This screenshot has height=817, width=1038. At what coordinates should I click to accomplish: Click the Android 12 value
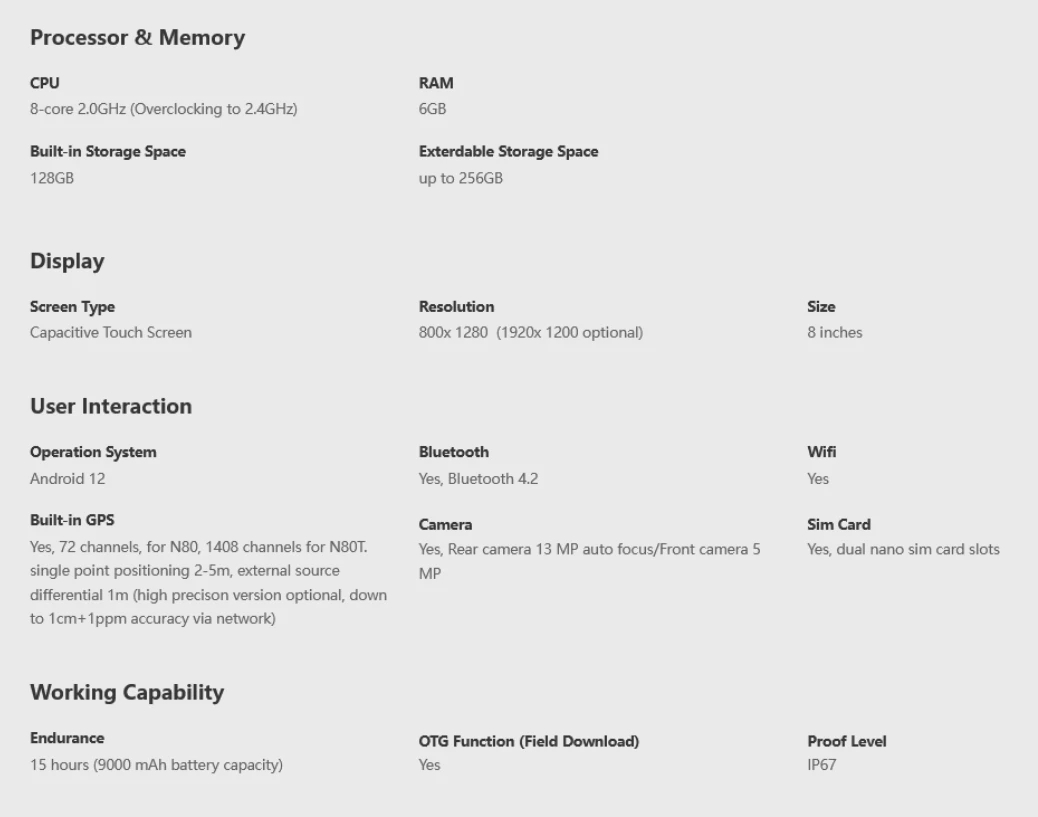click(x=67, y=479)
